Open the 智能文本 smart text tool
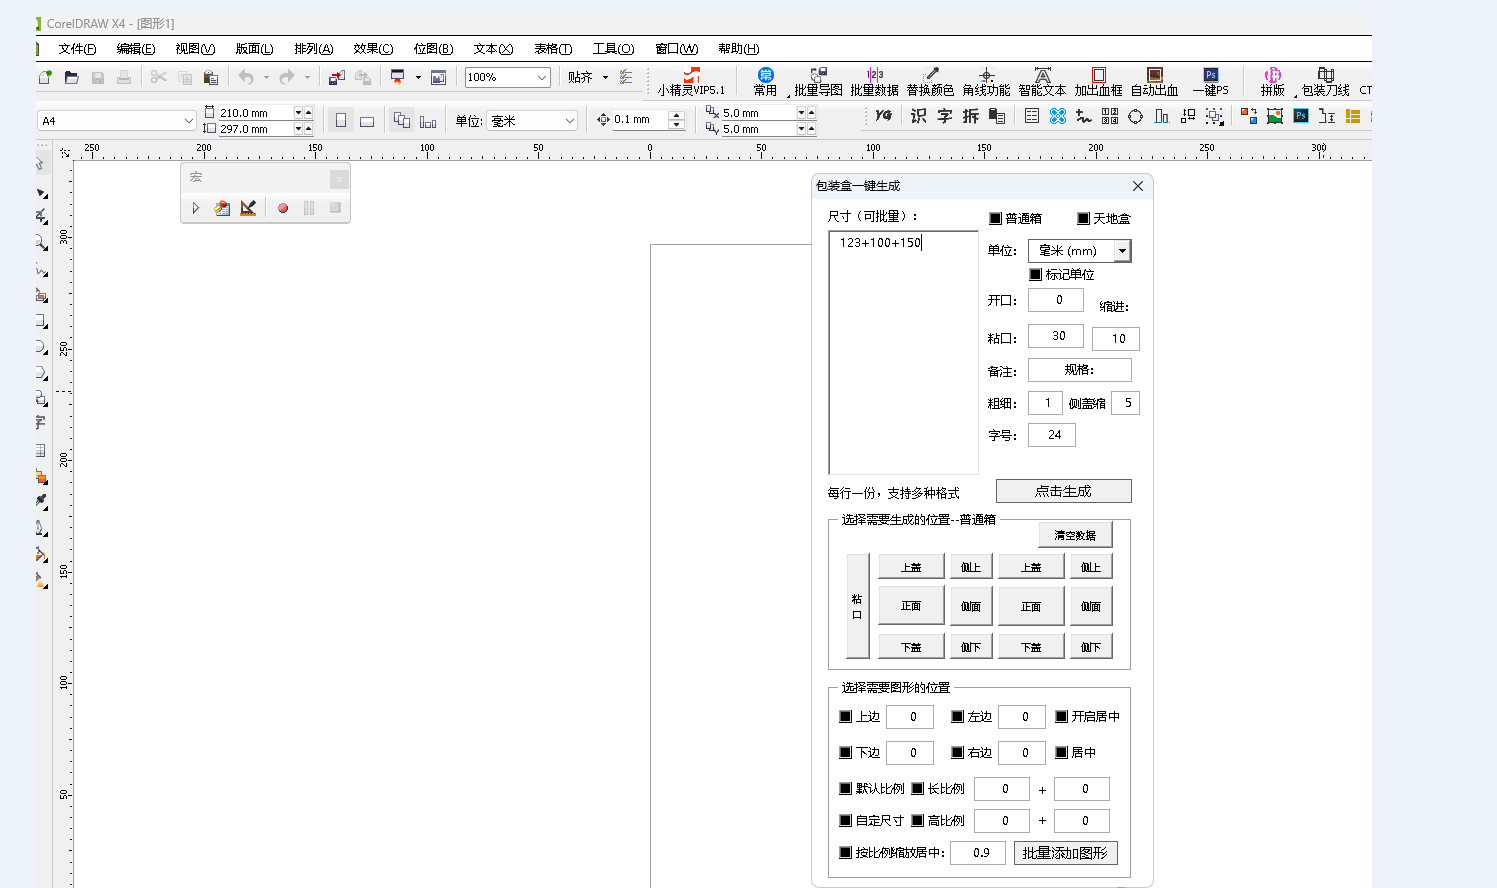Screen dimensions: 1497x888 (1042, 82)
